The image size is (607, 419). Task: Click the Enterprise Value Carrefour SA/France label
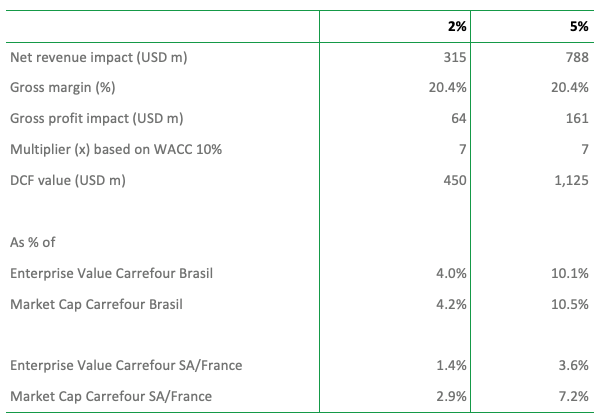pos(125,365)
